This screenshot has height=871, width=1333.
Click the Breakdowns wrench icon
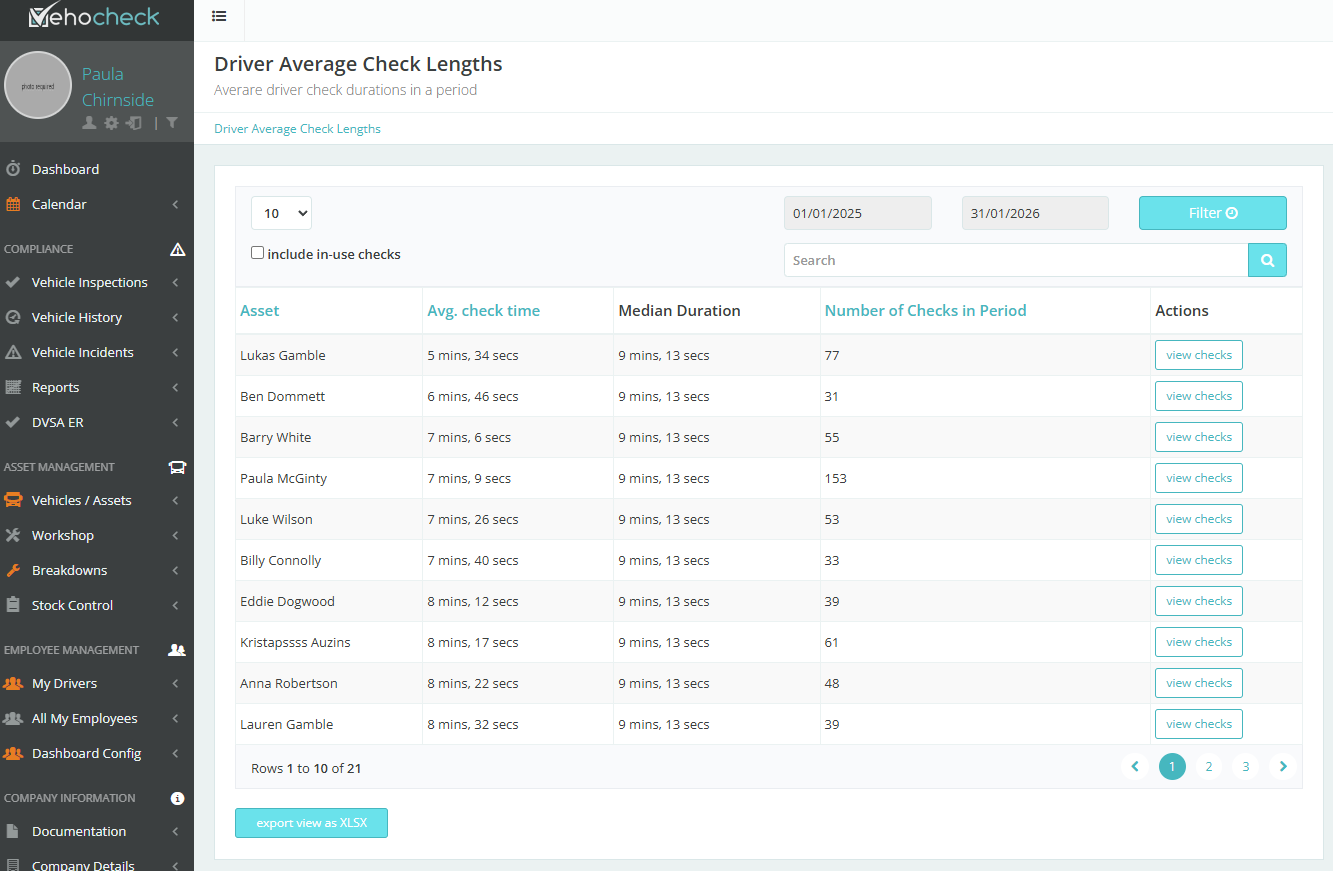coord(13,570)
